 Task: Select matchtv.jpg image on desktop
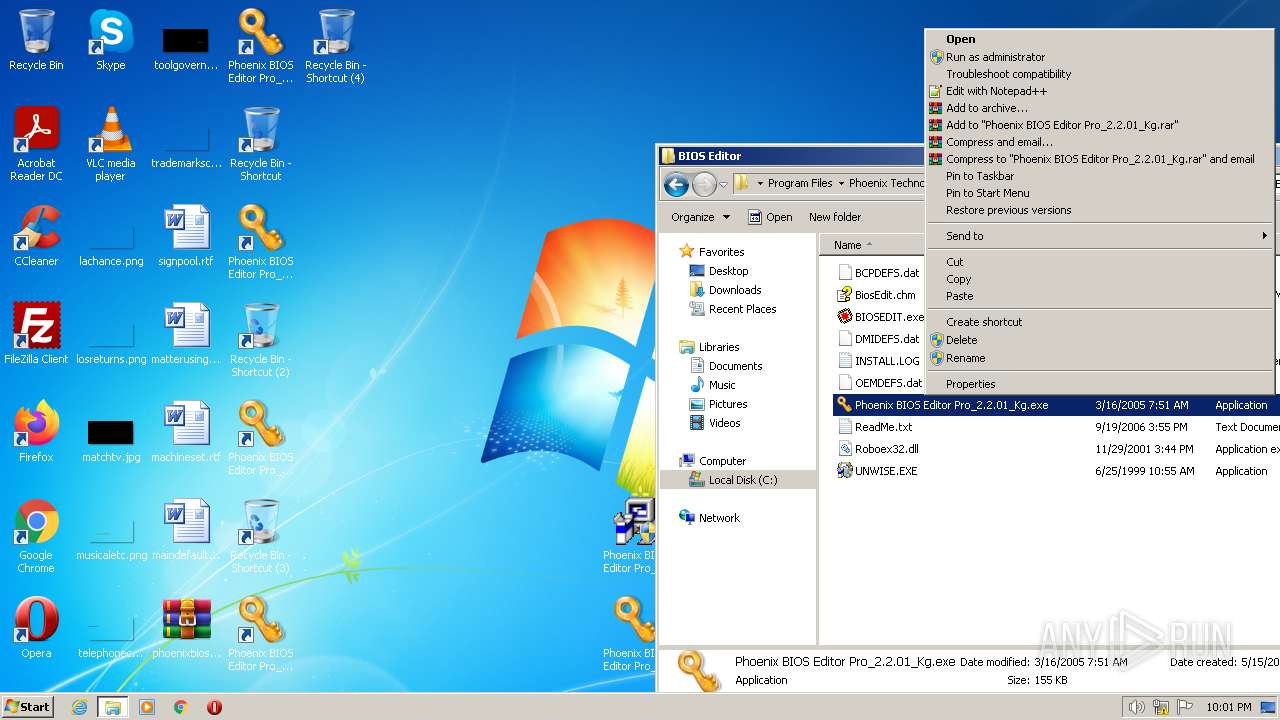[x=110, y=438]
